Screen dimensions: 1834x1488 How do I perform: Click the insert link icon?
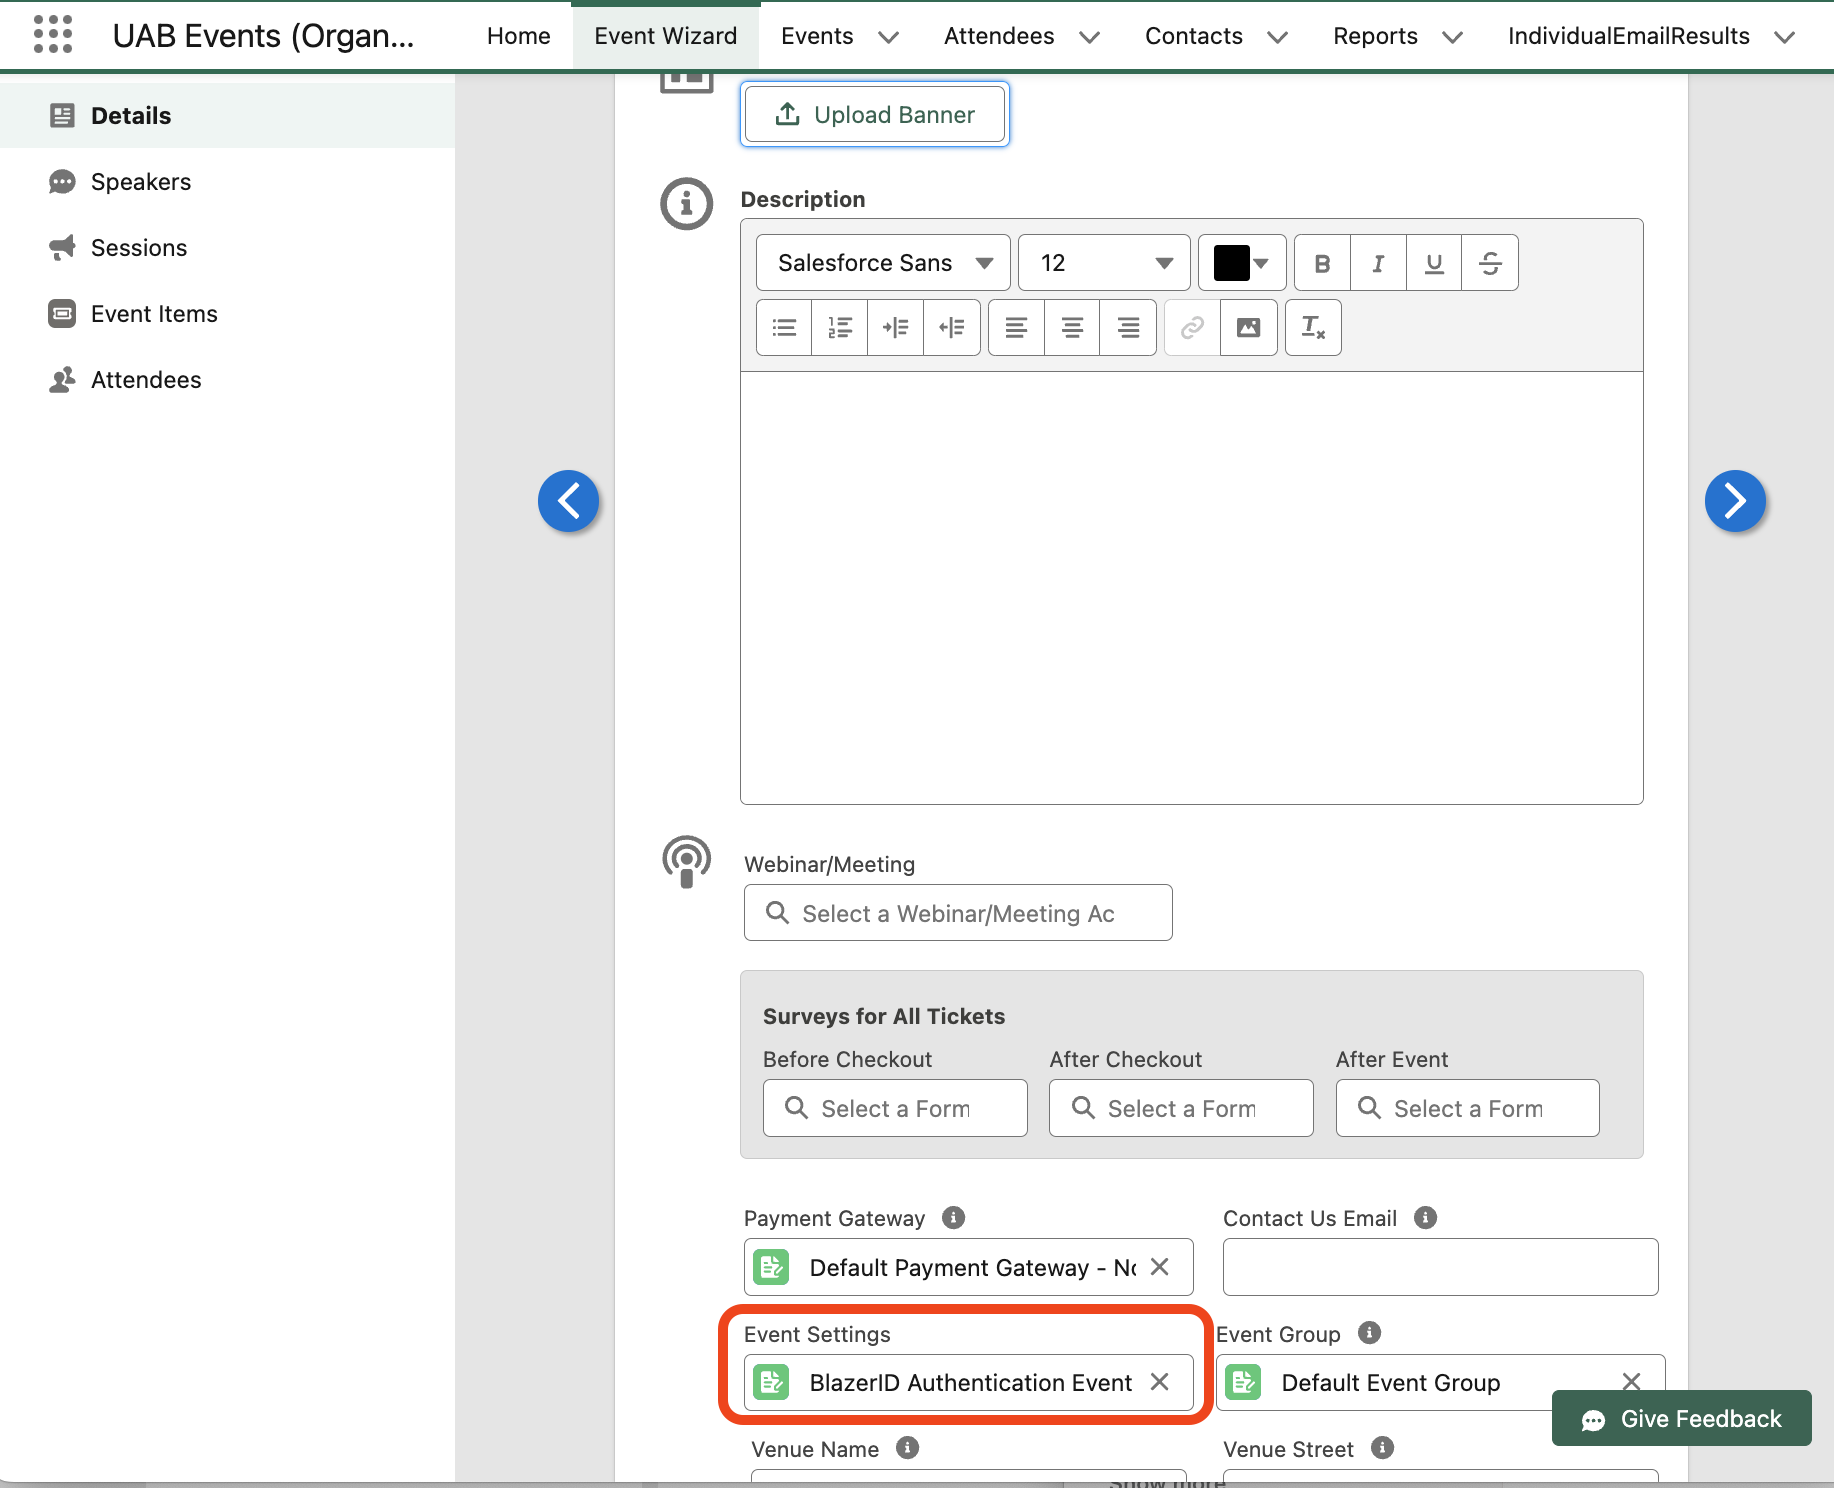point(1190,327)
